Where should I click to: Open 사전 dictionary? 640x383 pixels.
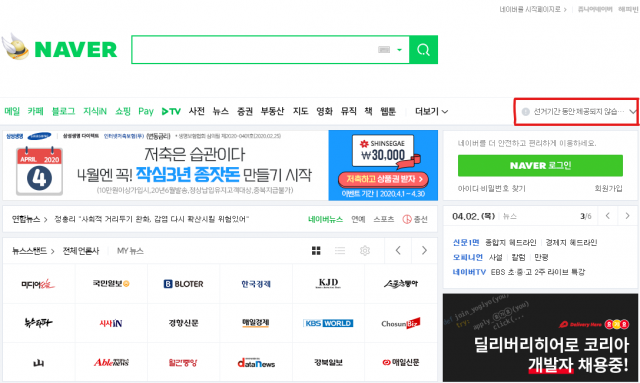click(197, 111)
